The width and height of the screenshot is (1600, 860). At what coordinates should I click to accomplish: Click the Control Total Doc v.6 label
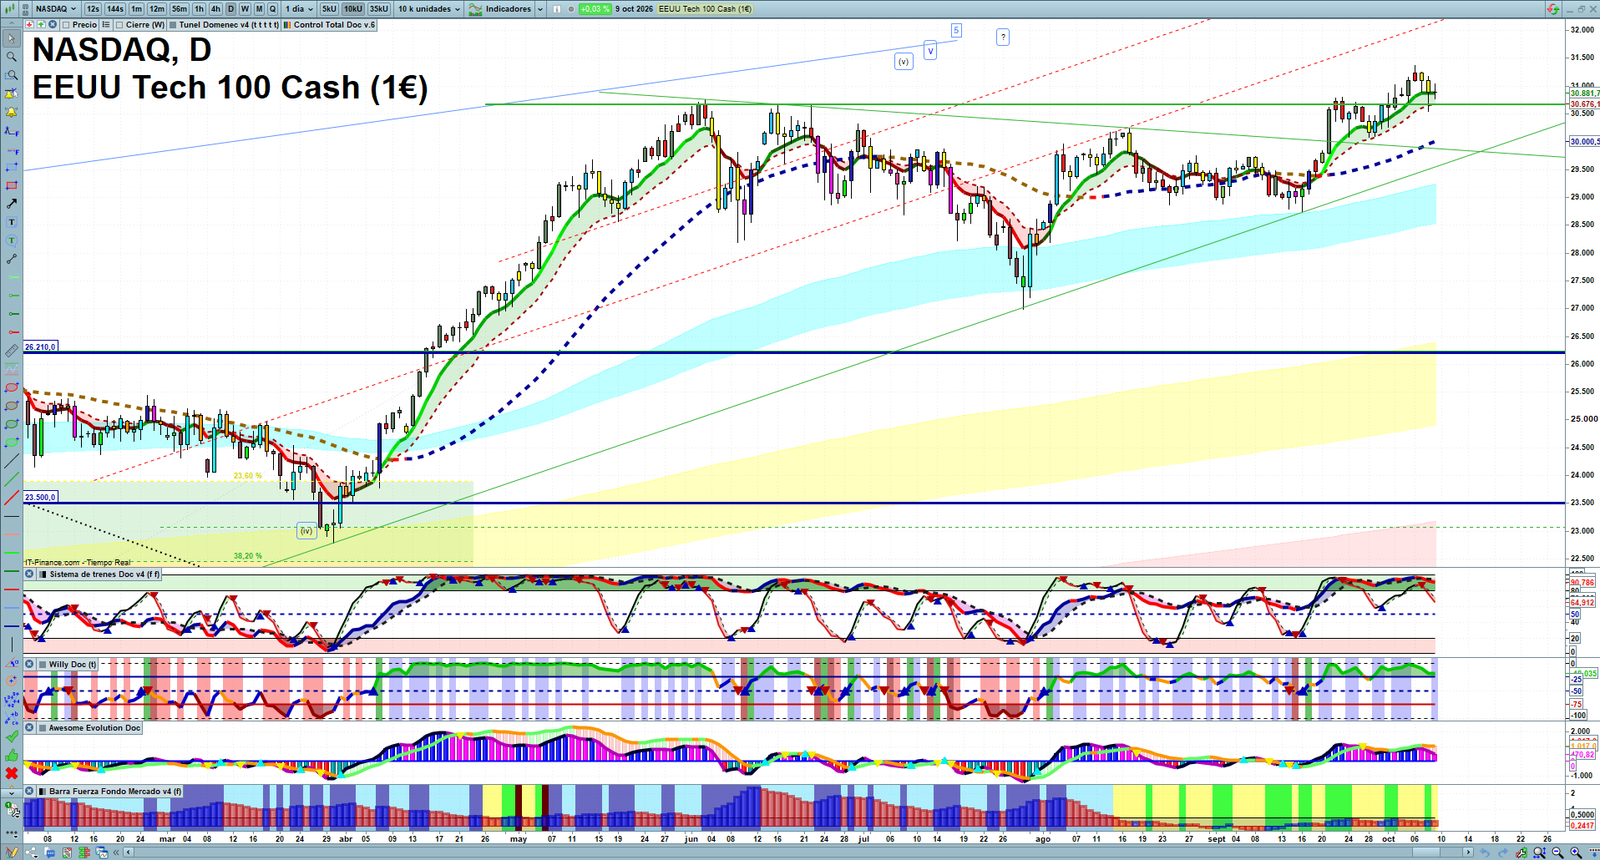pos(334,25)
